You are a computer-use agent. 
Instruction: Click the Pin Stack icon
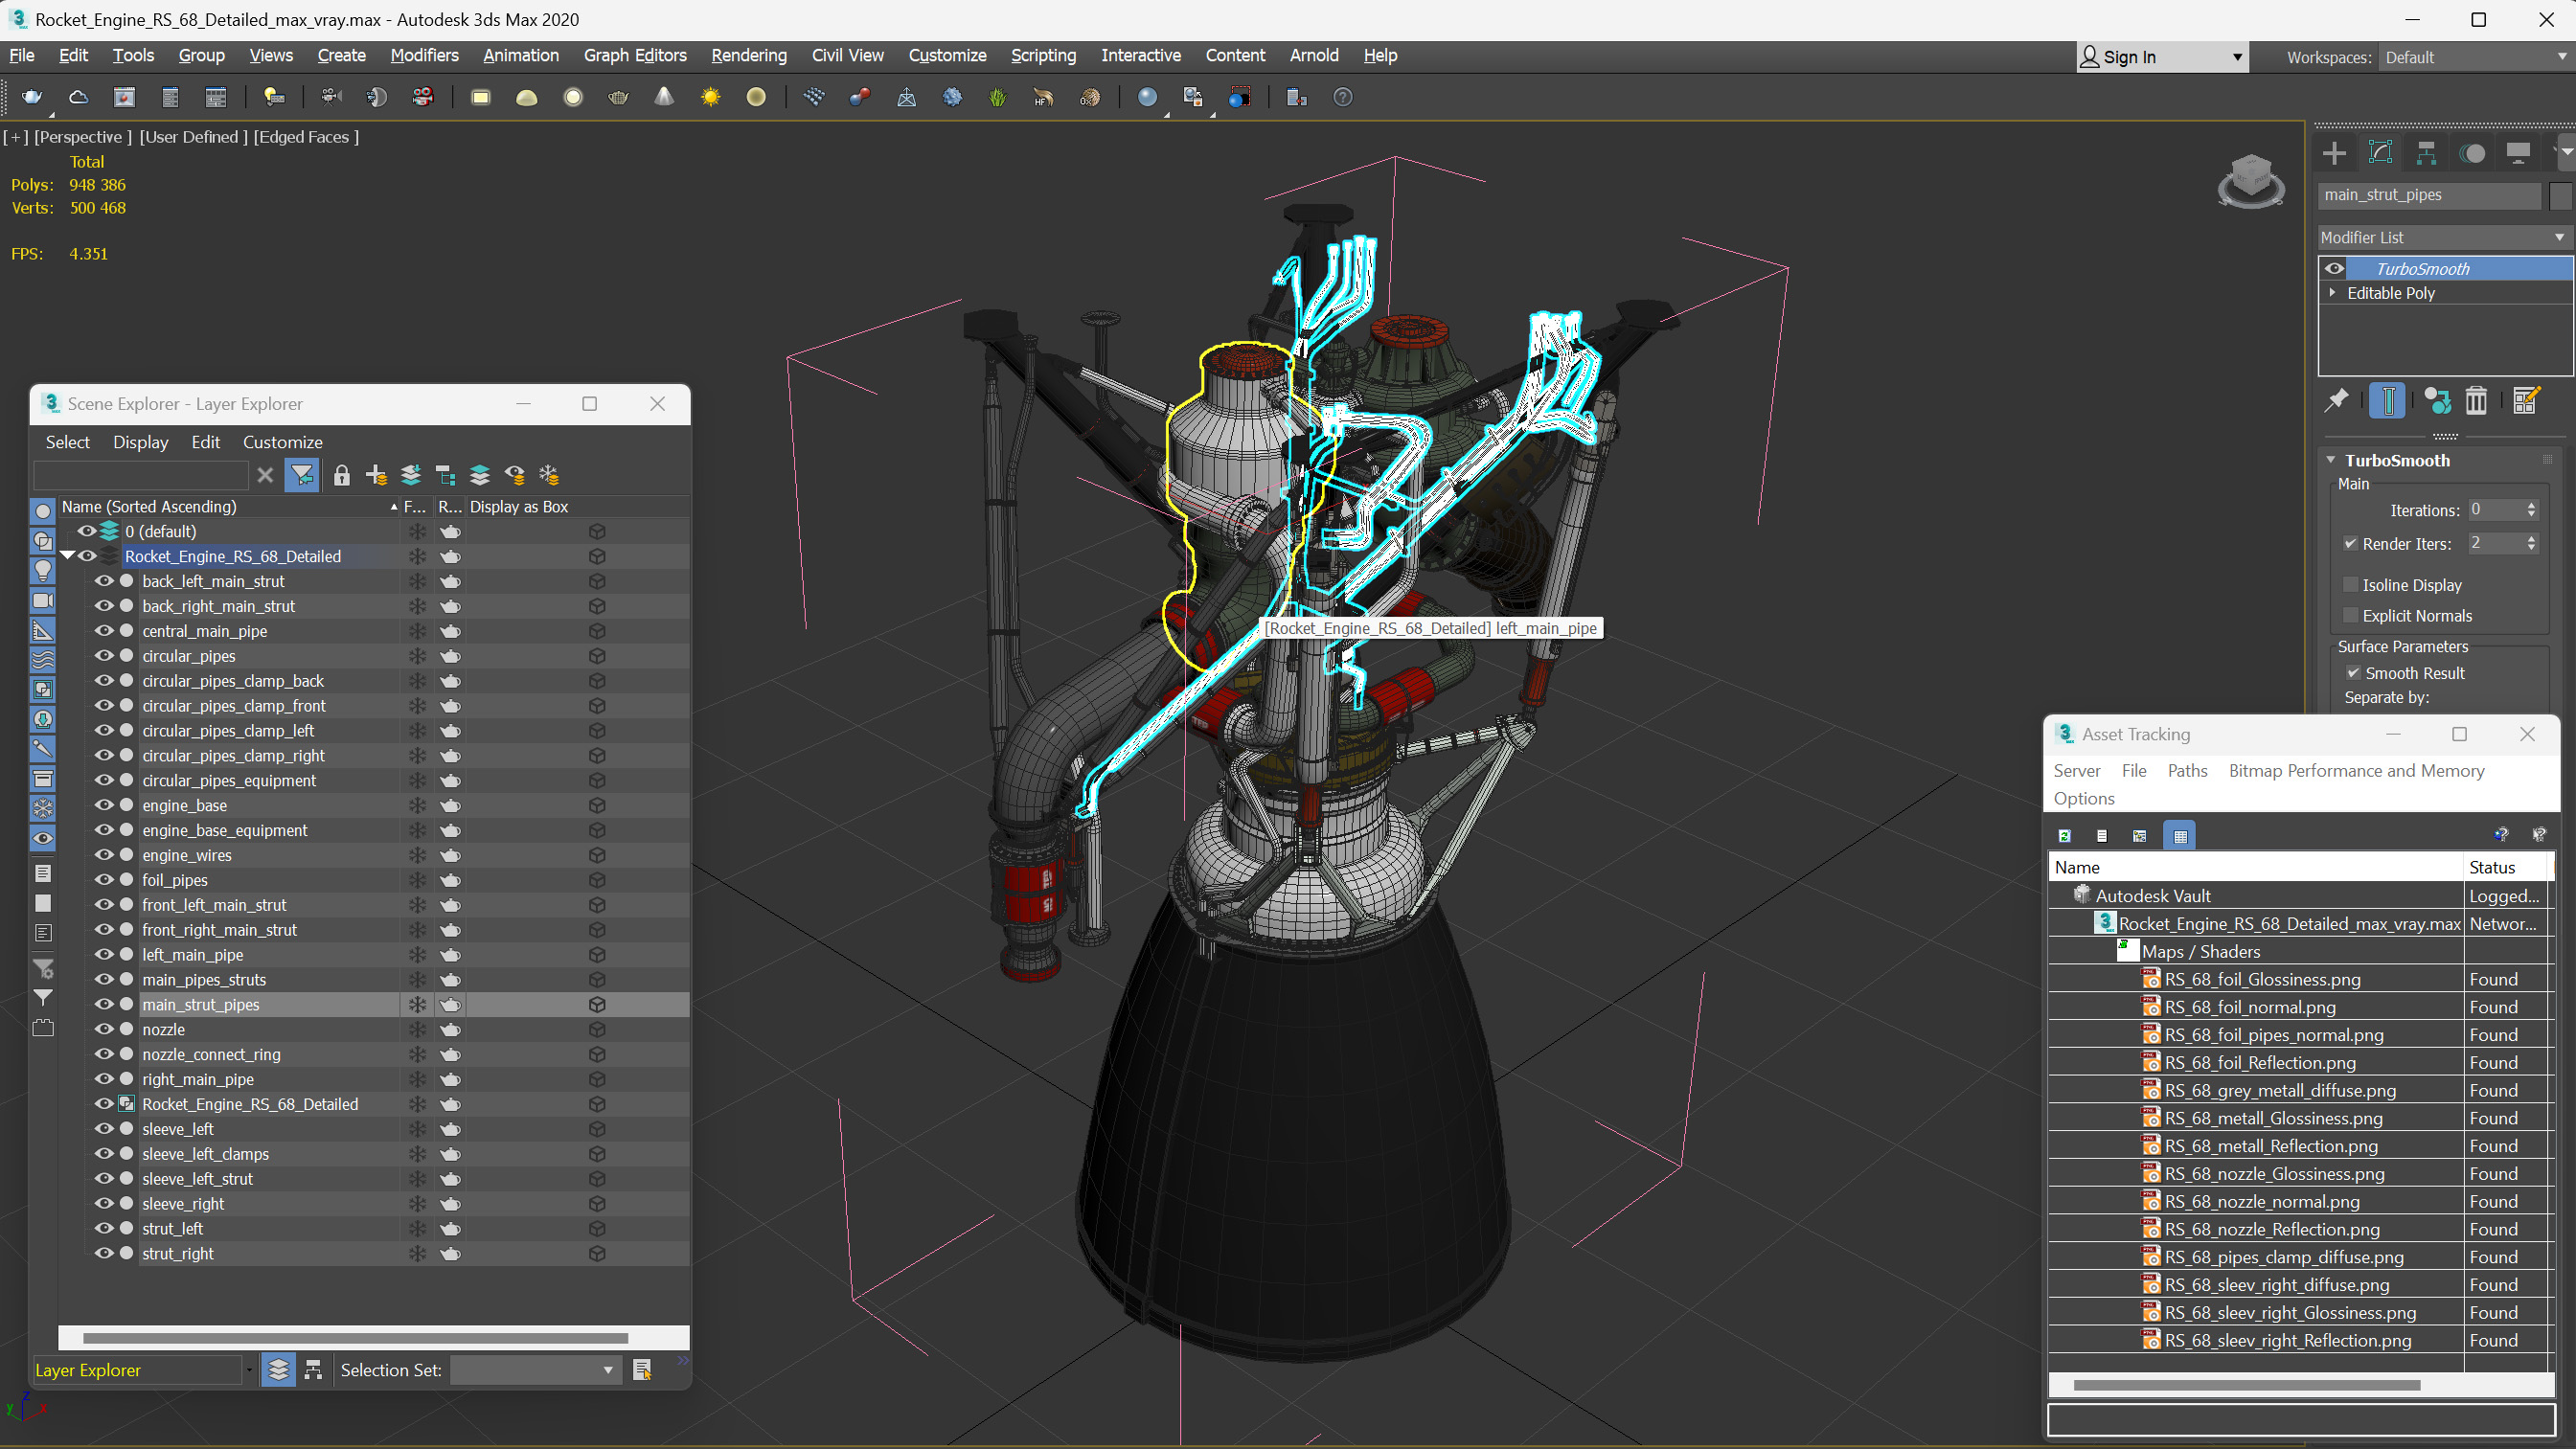[2336, 401]
